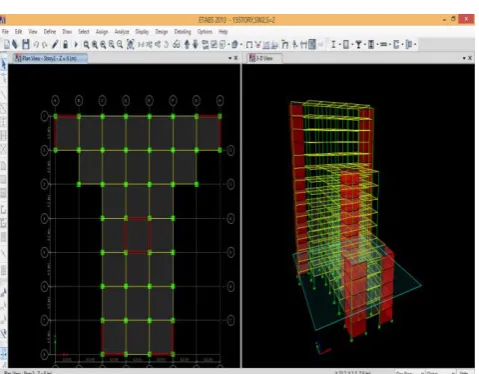The image size is (479, 374).
Task: Click the Open/Import model icon beside New
Action: [15, 44]
